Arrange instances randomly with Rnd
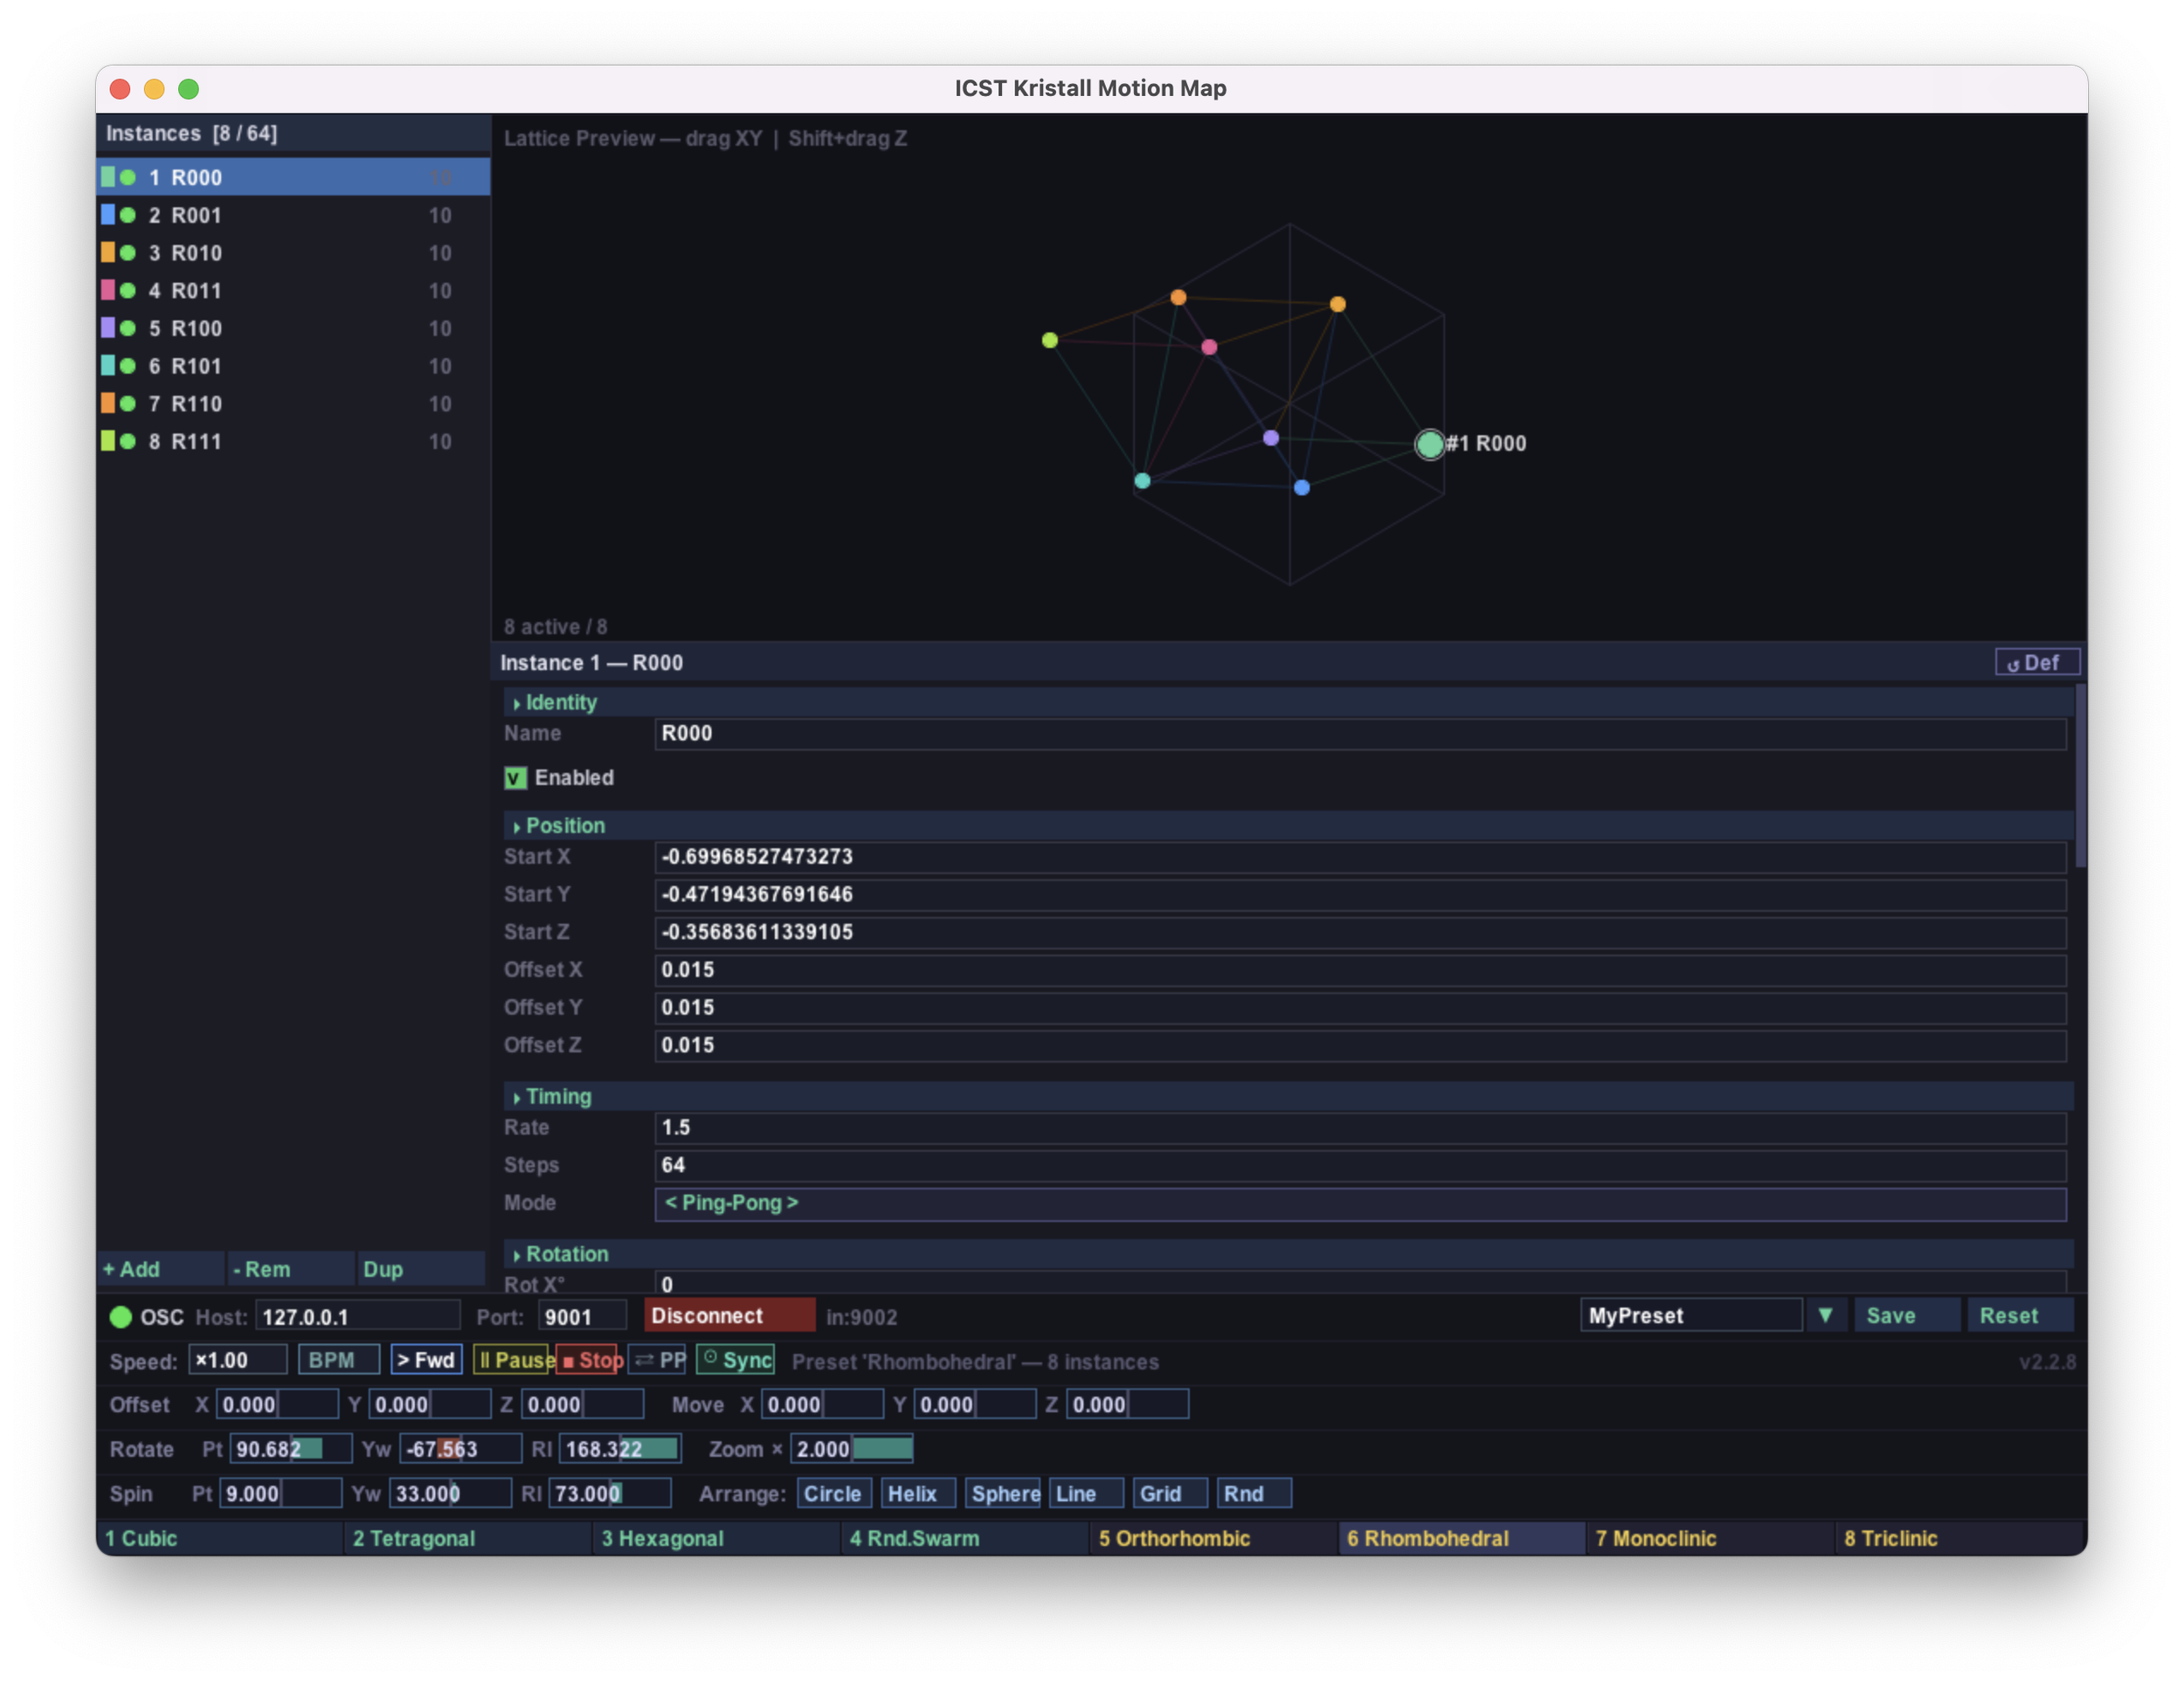2184x1683 pixels. point(1254,1494)
